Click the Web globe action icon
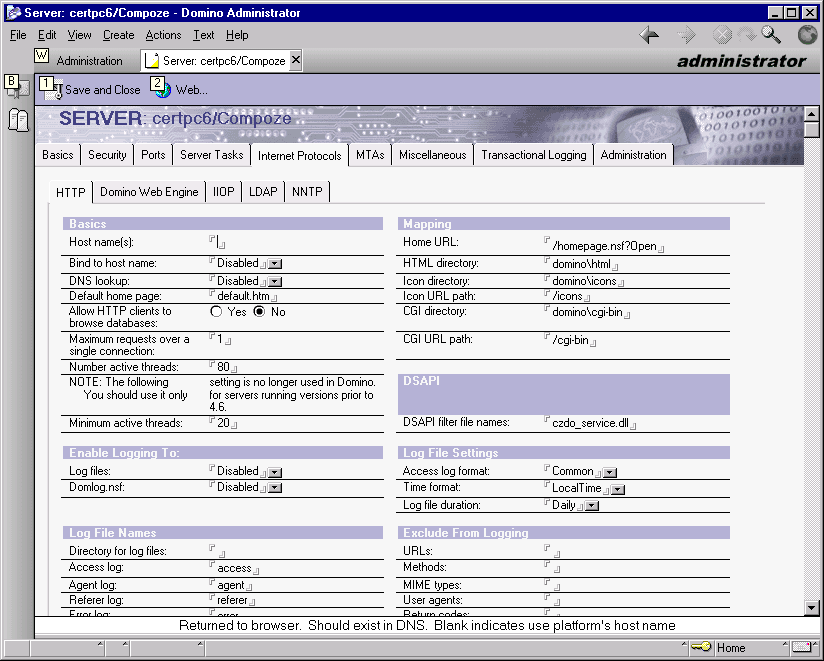This screenshot has height=661, width=824. click(162, 89)
